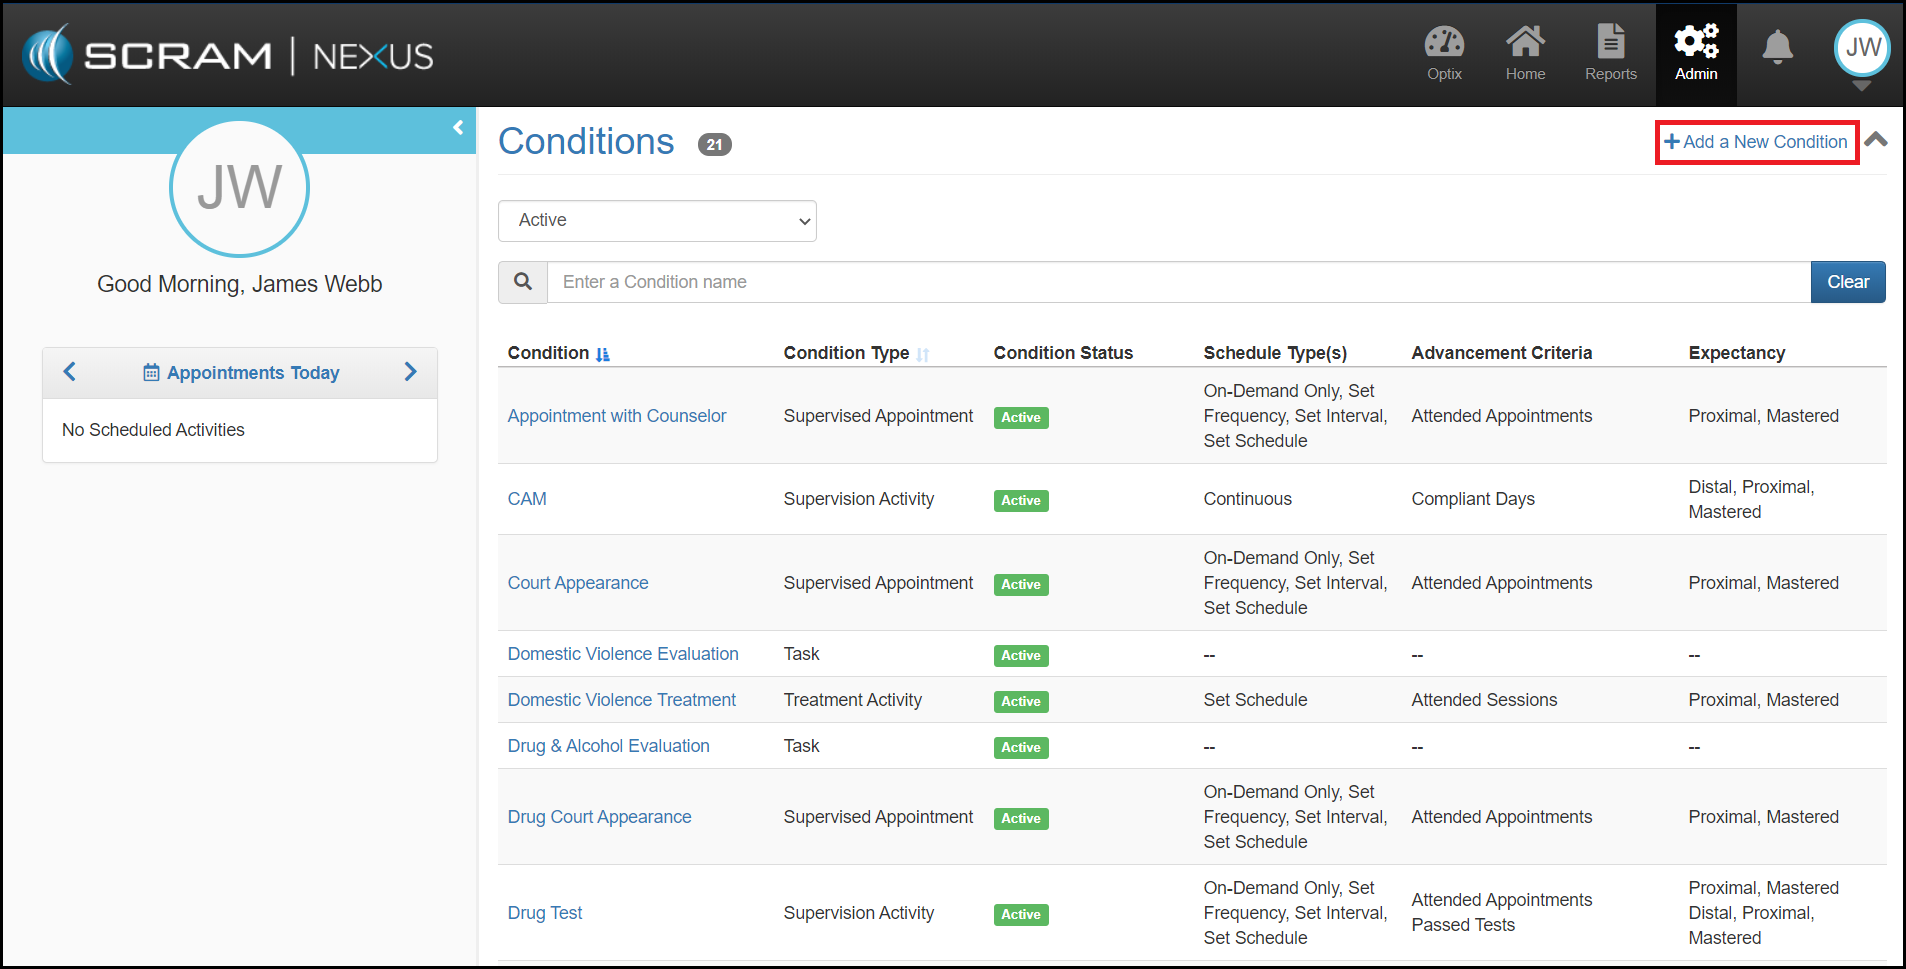Click Add a New Condition
This screenshot has height=969, width=1906.
pyautogui.click(x=1756, y=142)
